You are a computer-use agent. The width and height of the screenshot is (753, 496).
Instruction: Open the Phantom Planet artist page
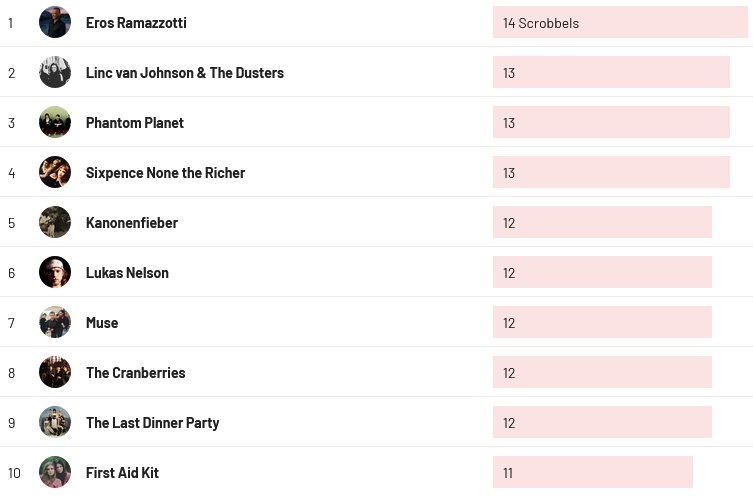coord(135,123)
